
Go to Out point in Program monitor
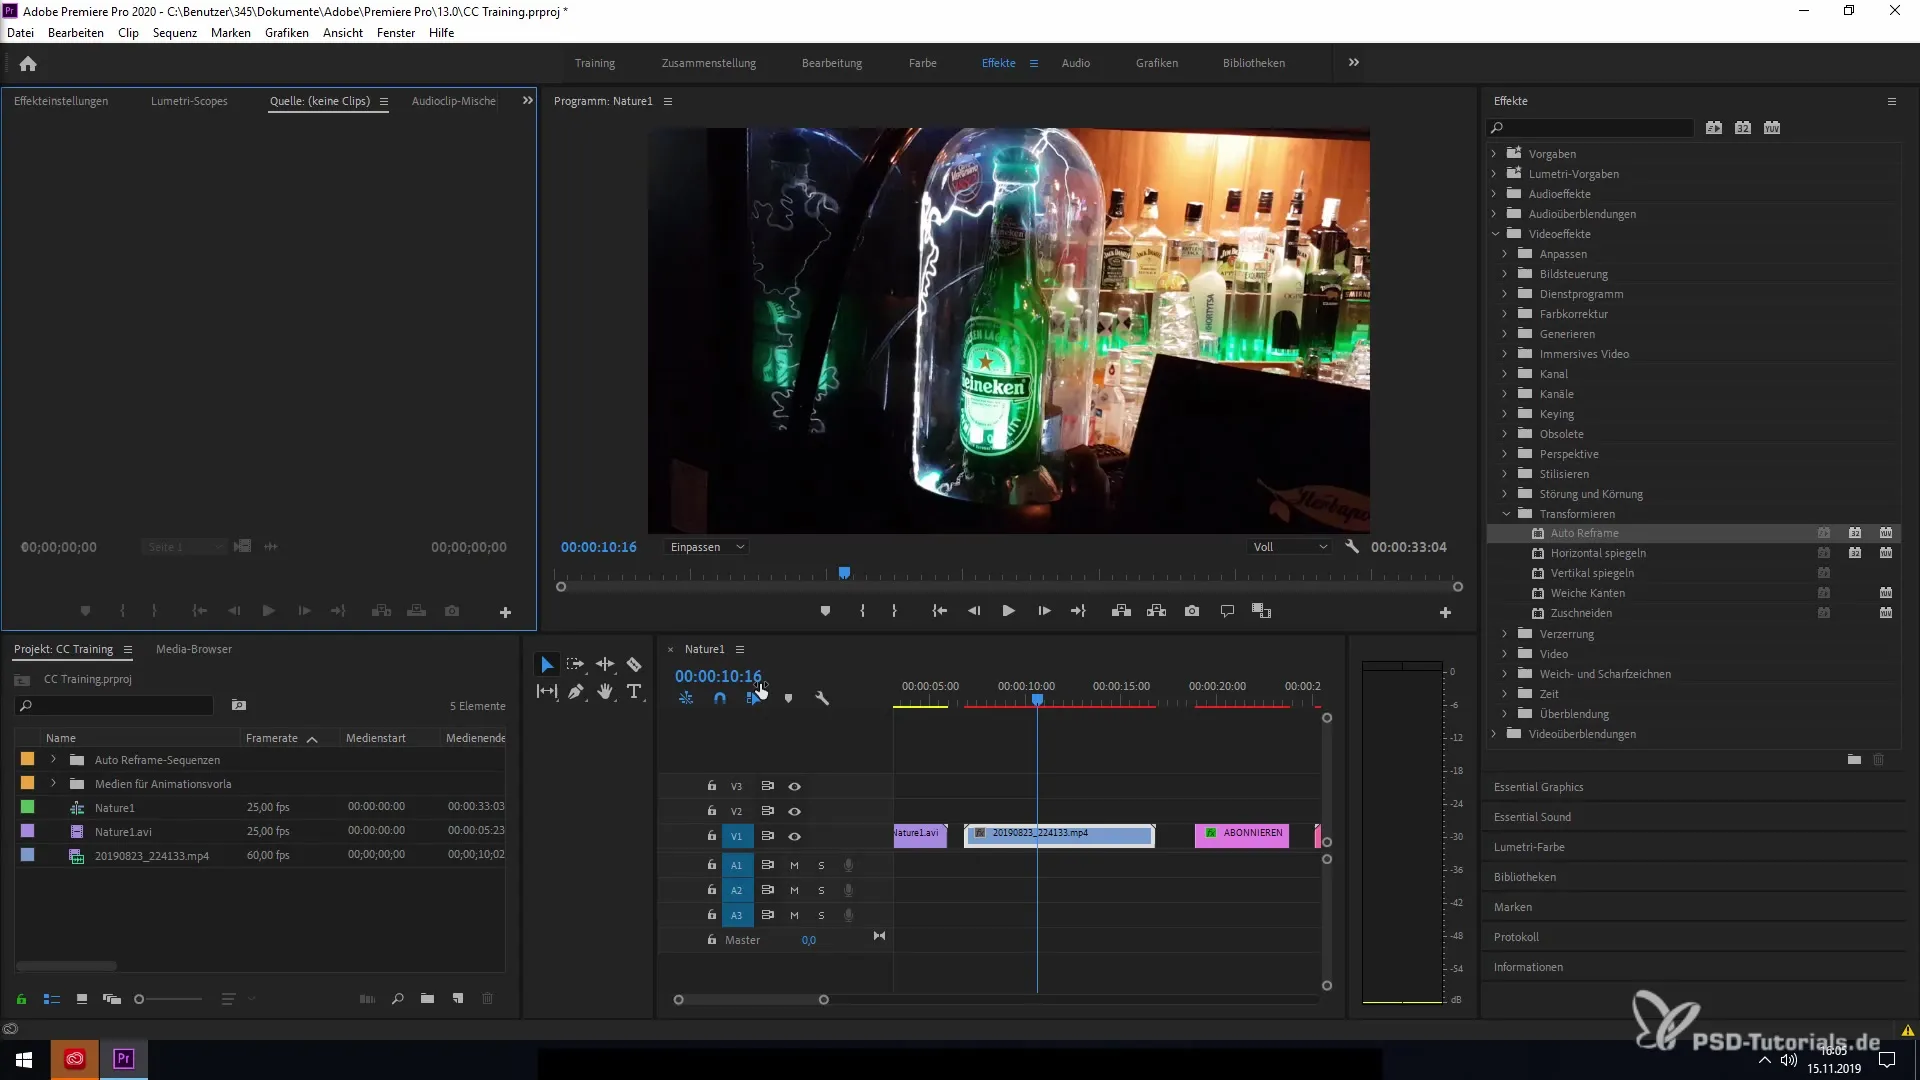(1078, 611)
